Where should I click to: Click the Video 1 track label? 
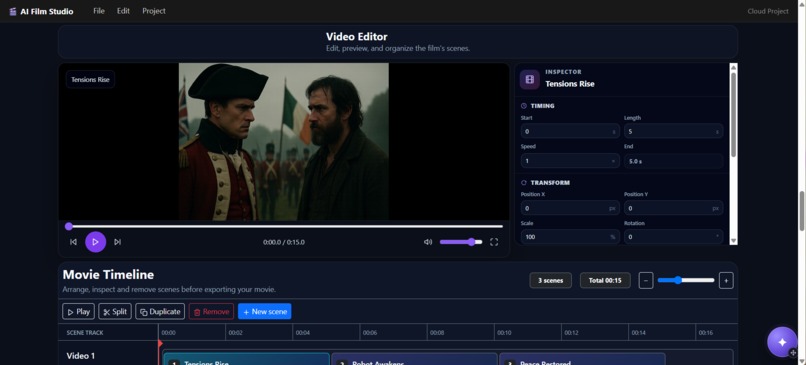81,356
